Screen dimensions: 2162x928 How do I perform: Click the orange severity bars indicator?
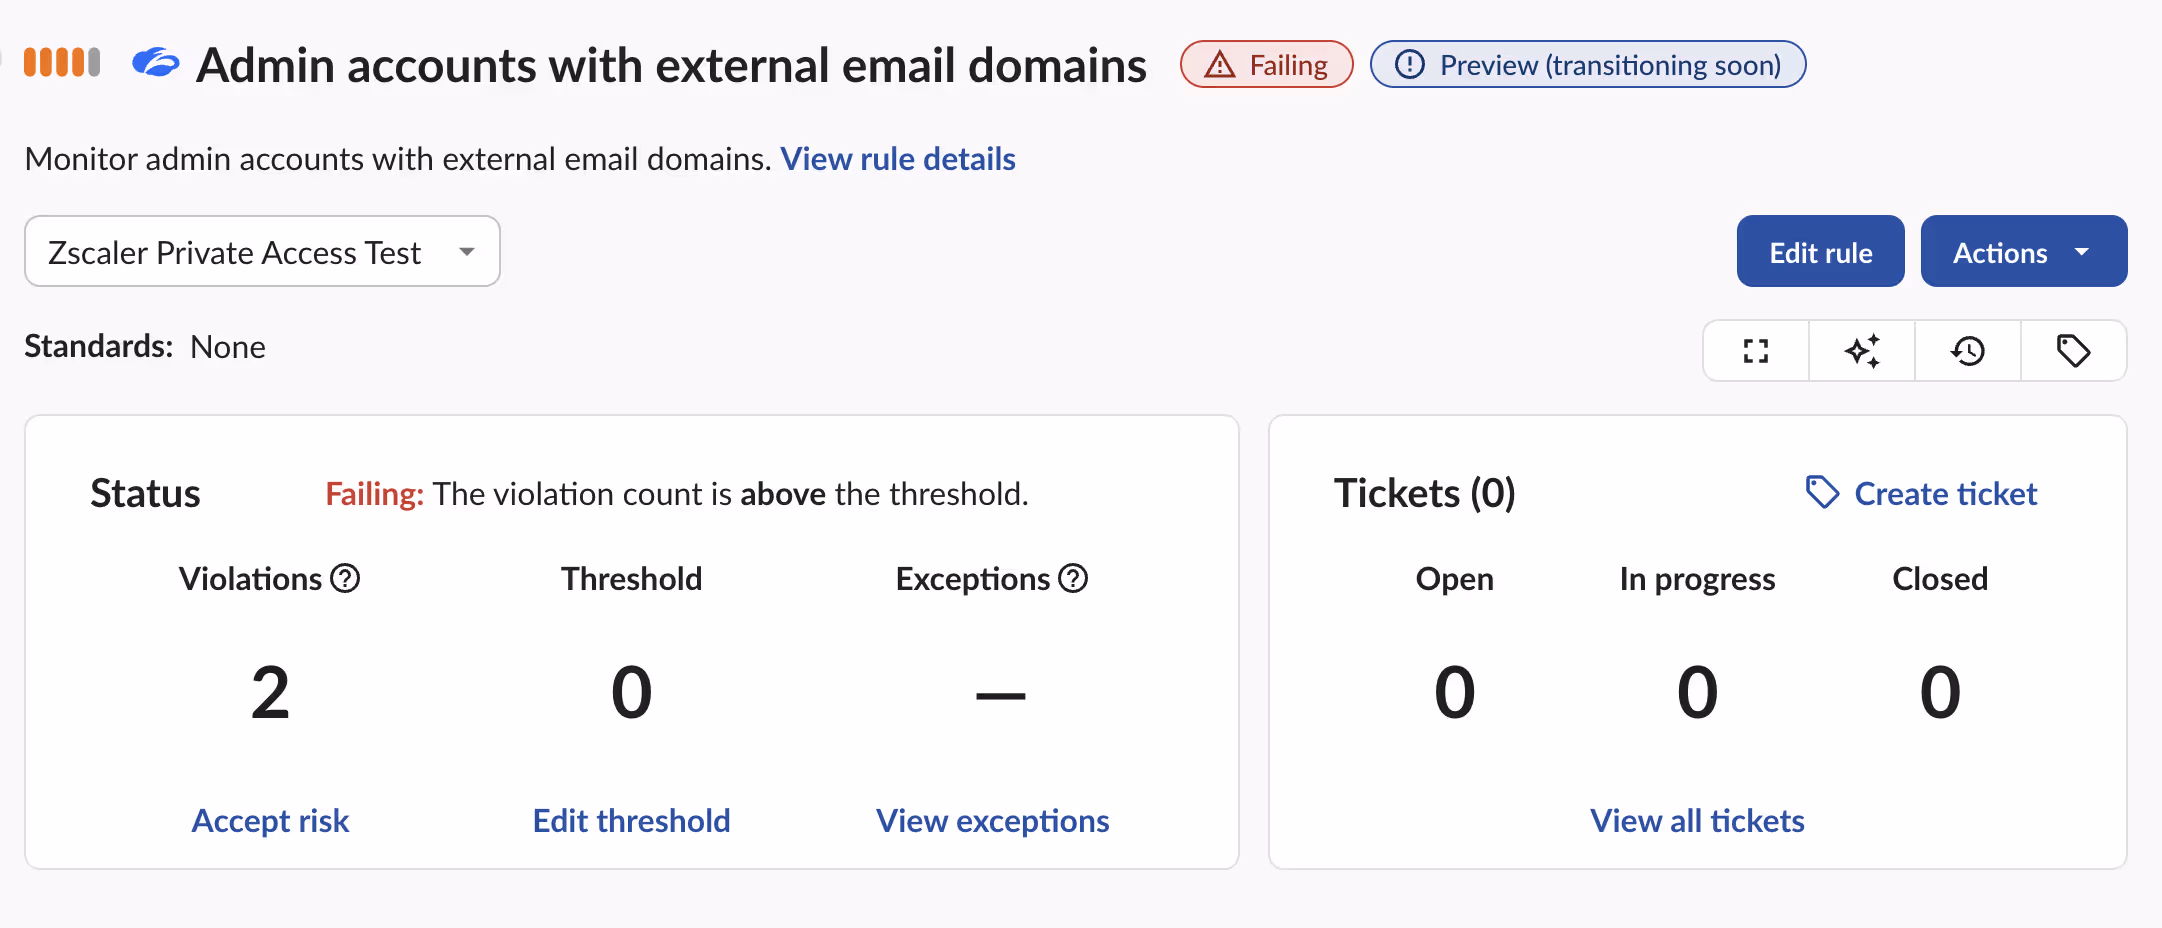click(x=62, y=62)
